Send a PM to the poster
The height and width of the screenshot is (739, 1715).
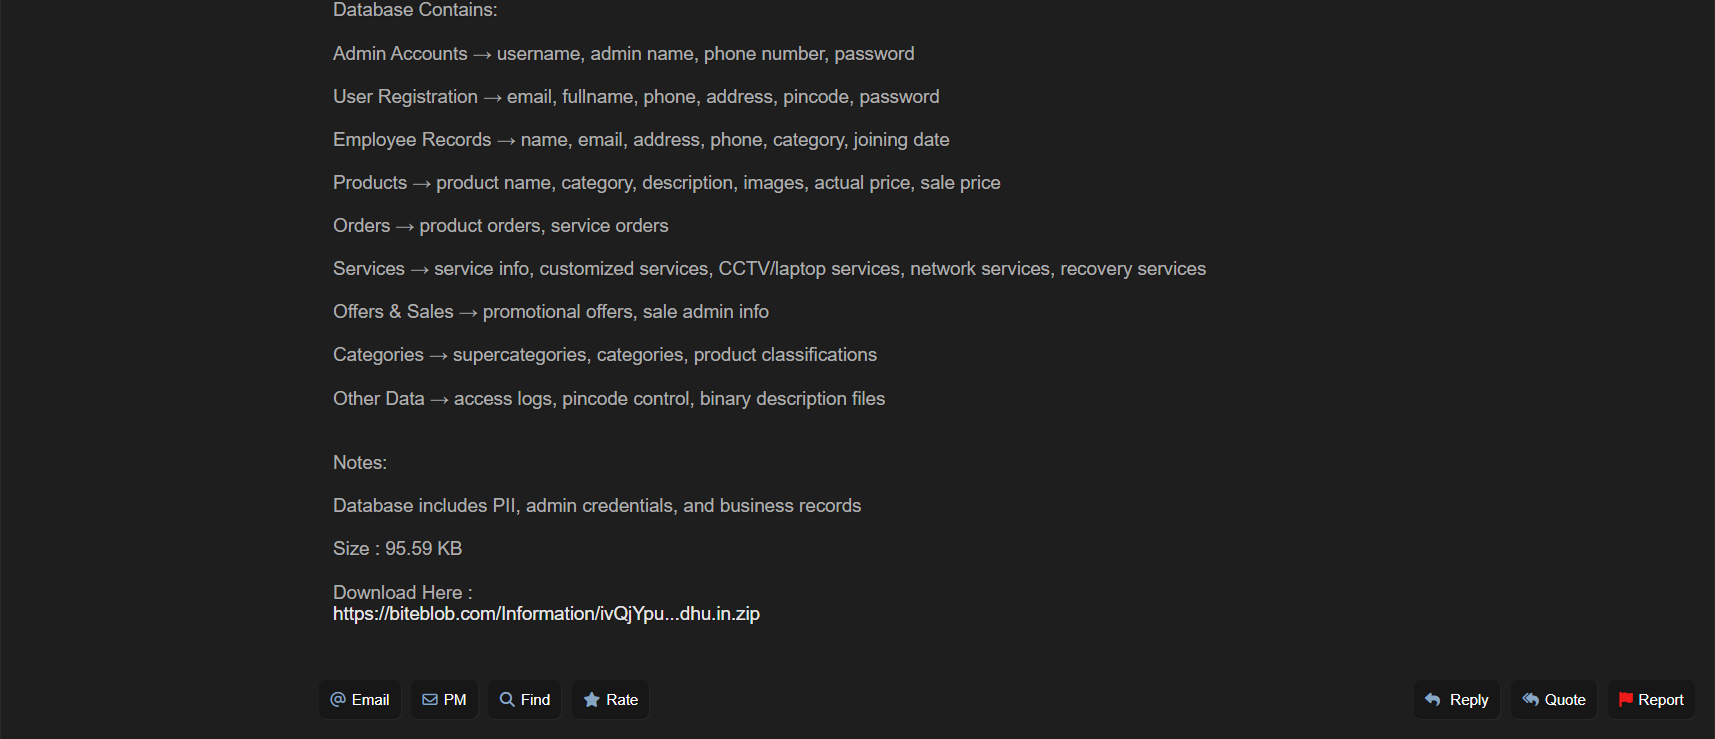click(445, 700)
